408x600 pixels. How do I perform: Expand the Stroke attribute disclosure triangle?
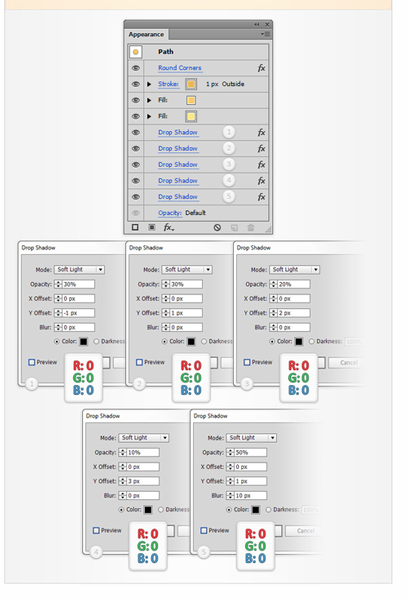coord(149,84)
